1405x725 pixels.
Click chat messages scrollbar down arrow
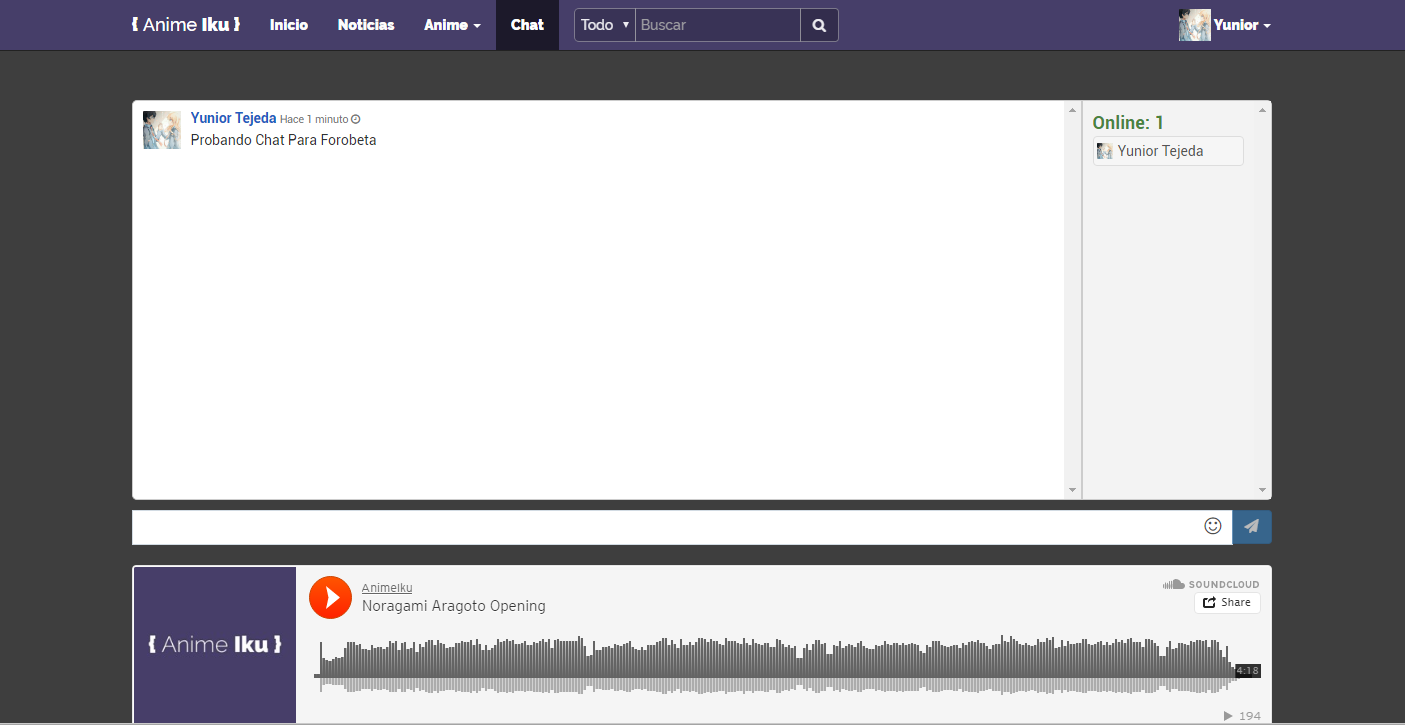point(1073,490)
